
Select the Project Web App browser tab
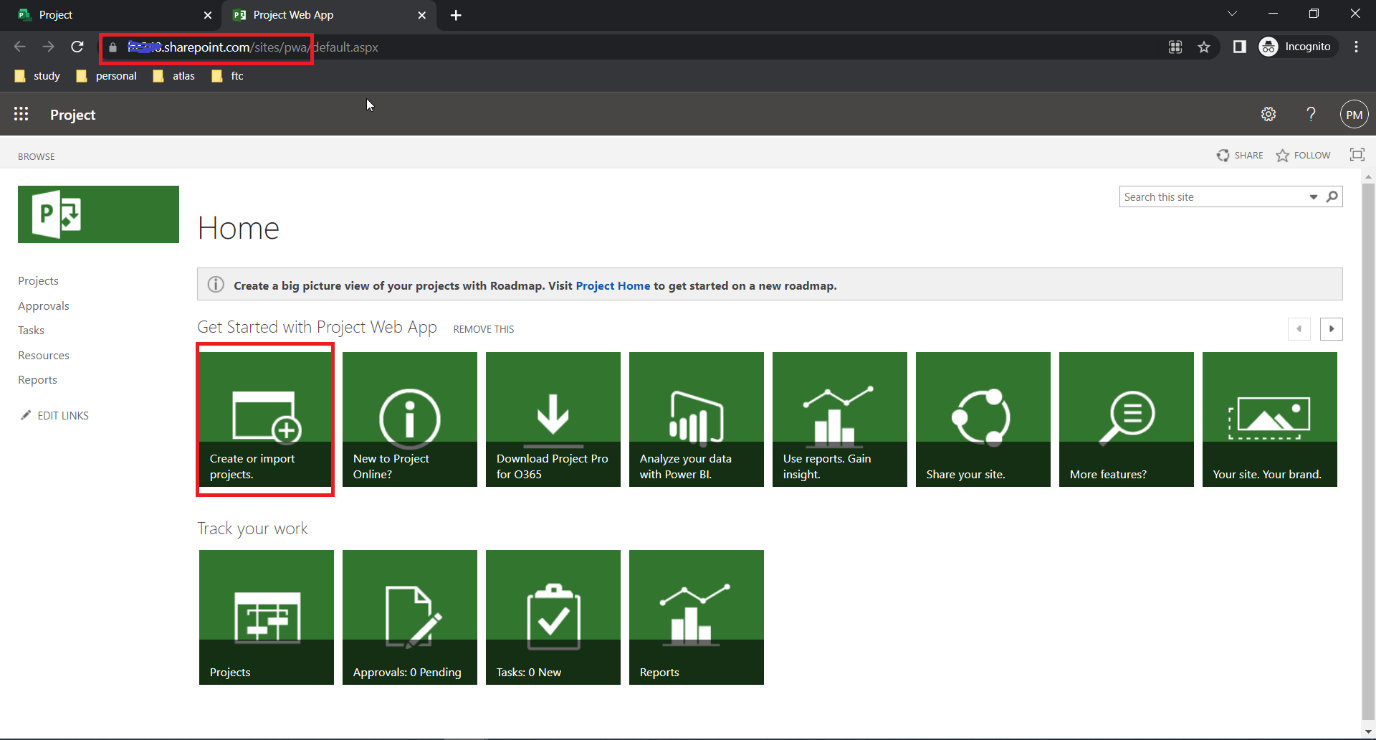pos(326,15)
